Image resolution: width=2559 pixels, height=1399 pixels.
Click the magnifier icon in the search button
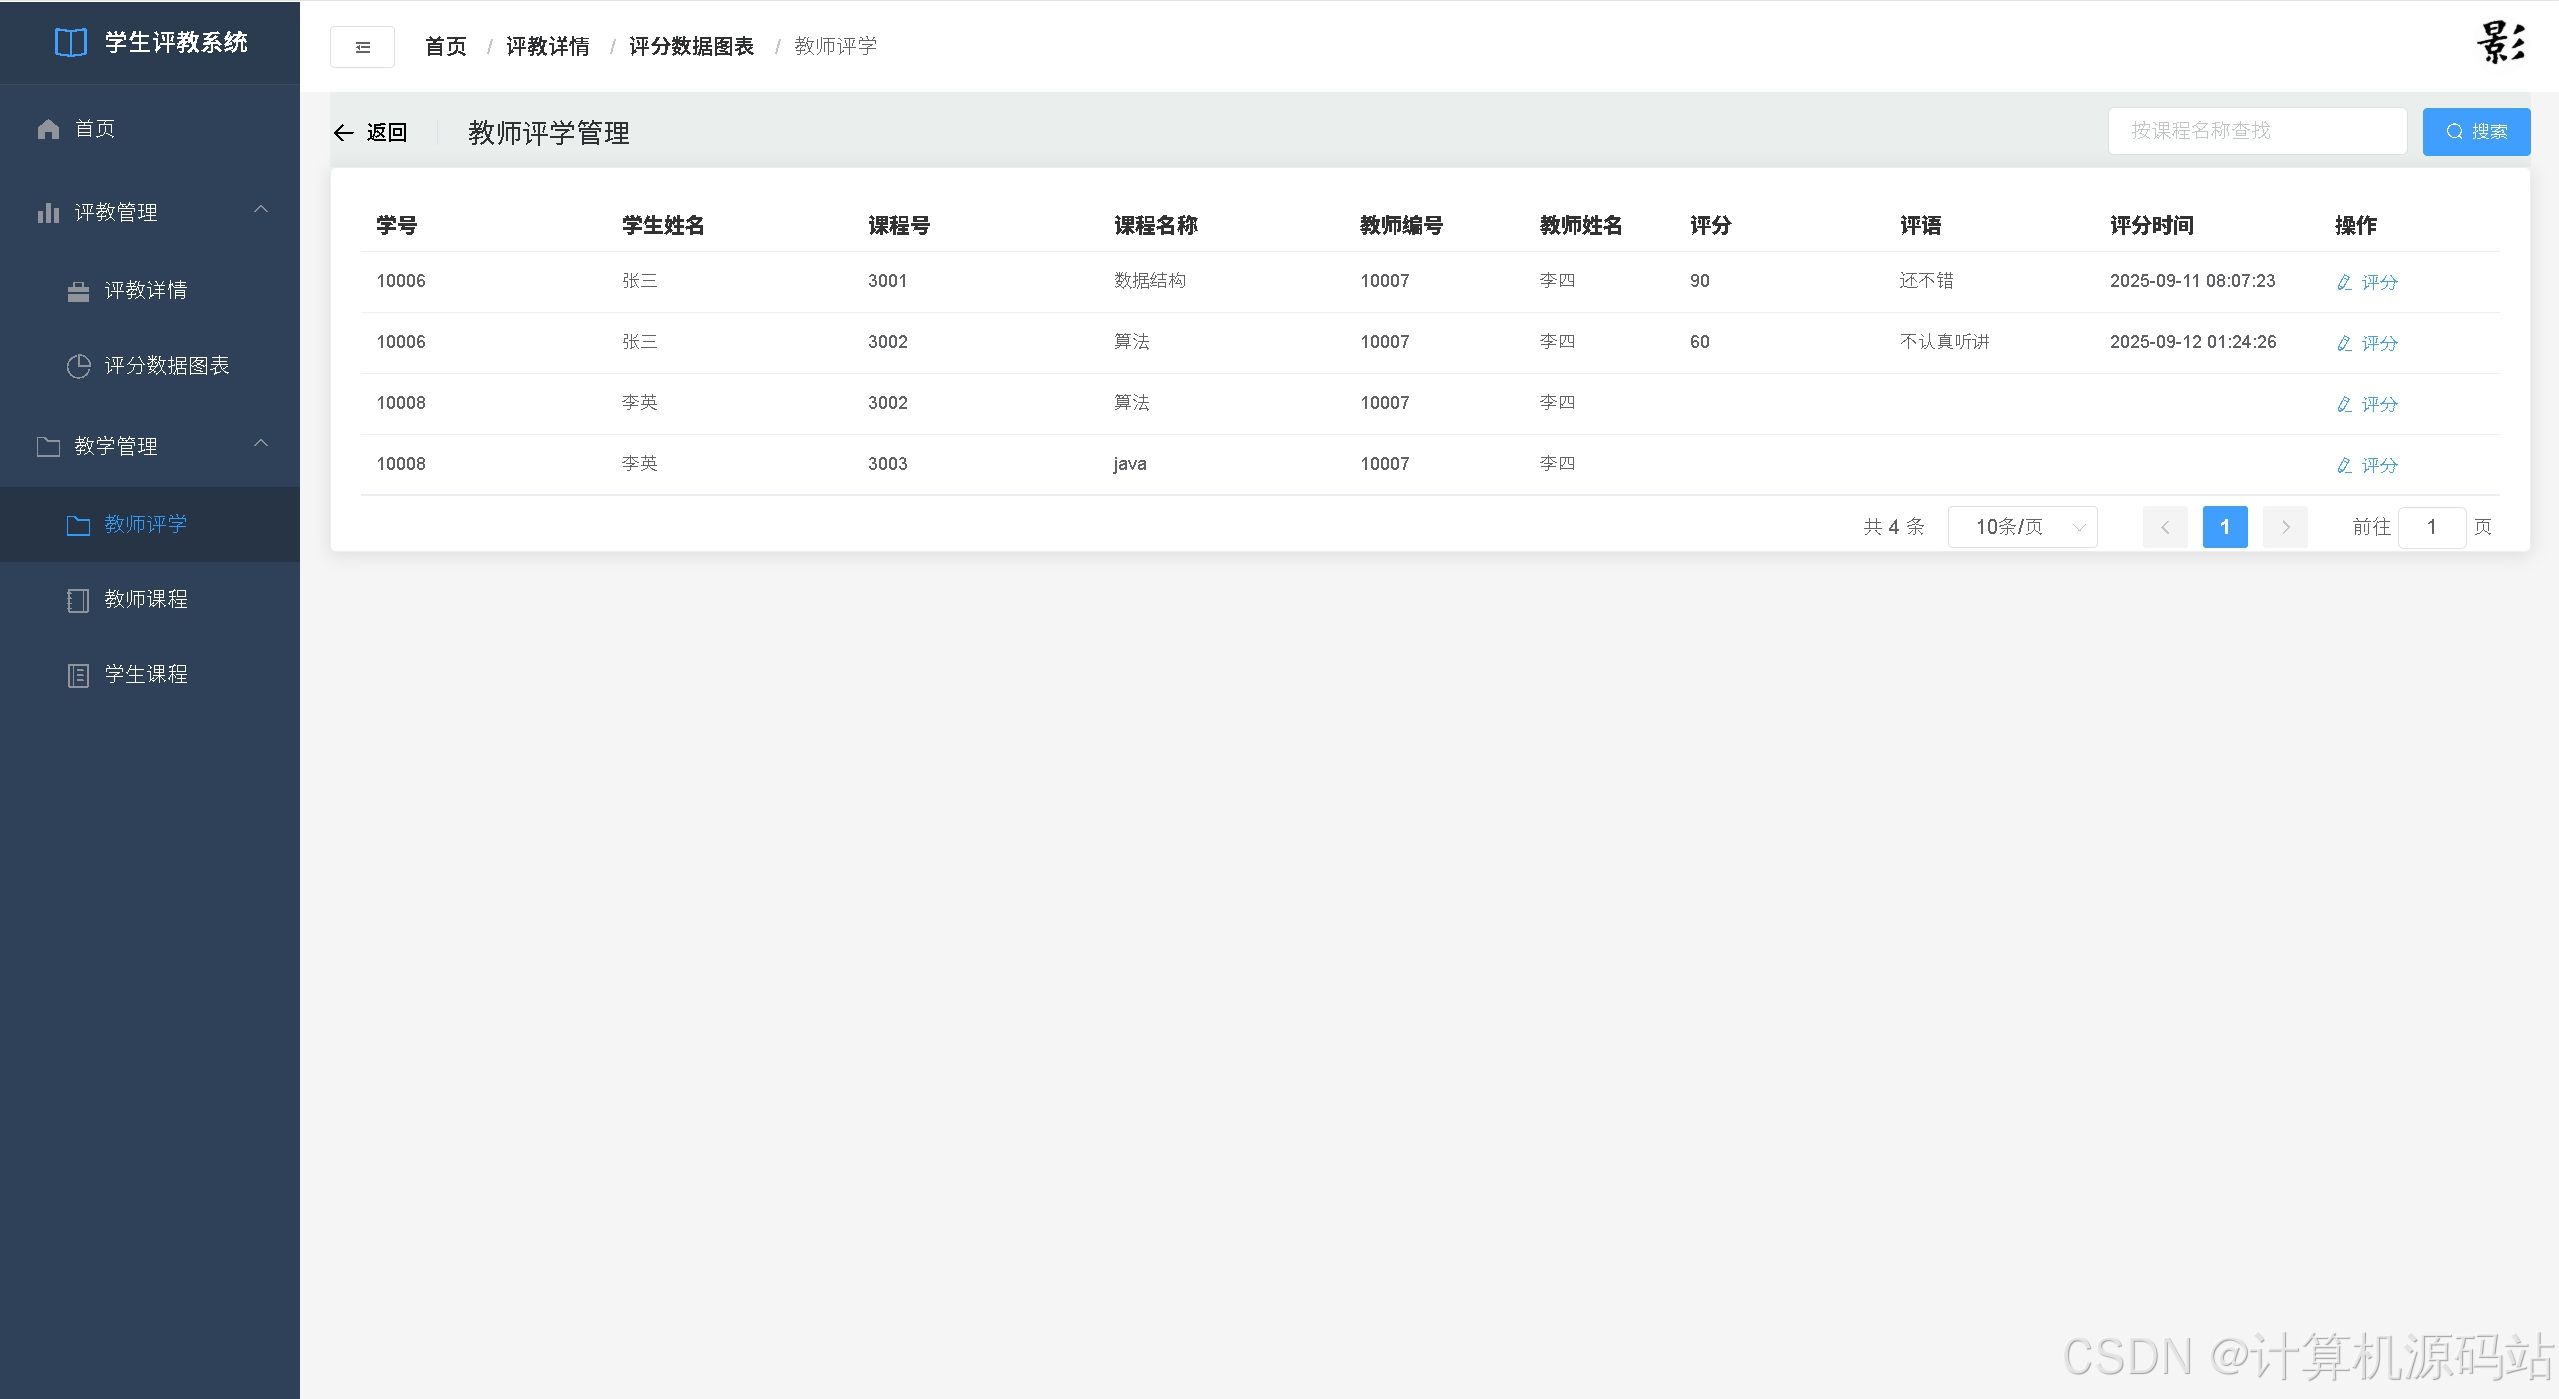2454,131
